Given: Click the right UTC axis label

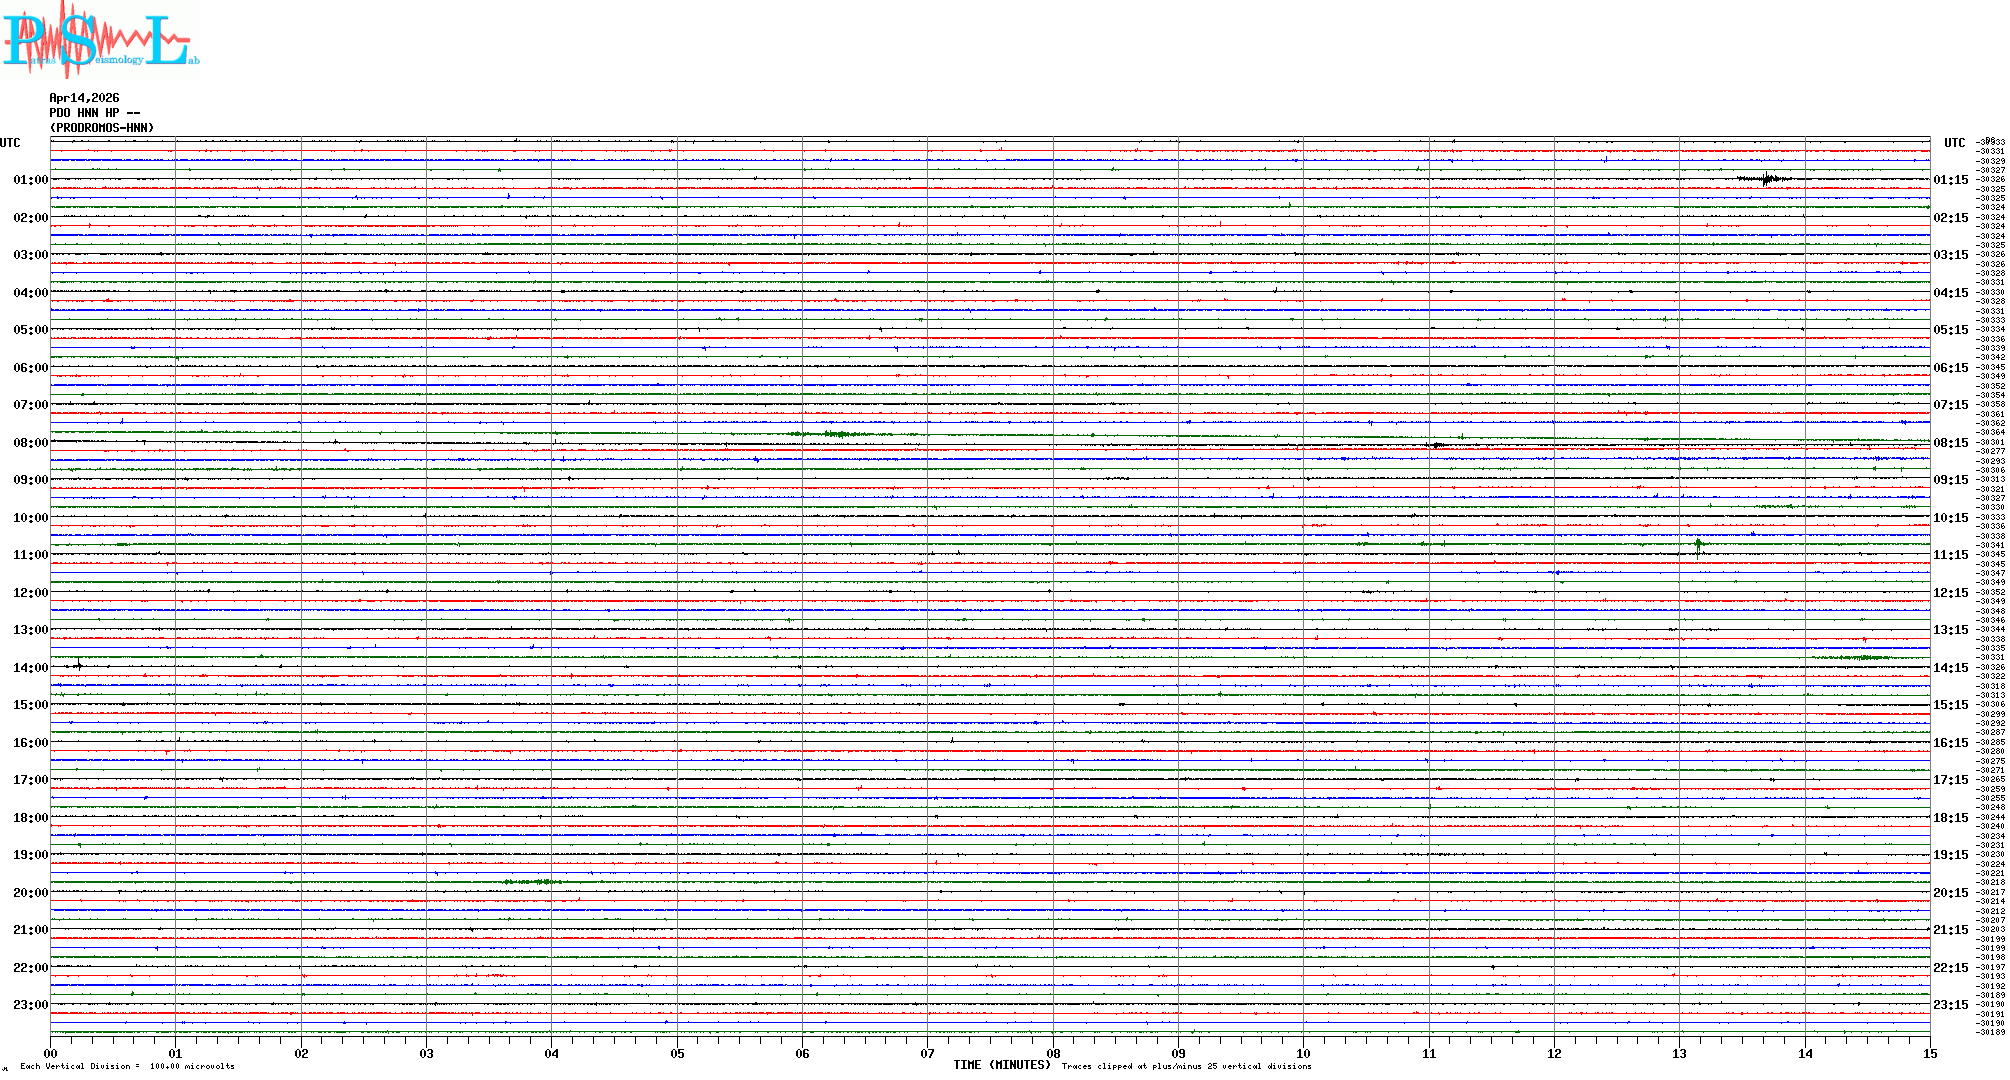Looking at the screenshot, I should [x=1954, y=143].
